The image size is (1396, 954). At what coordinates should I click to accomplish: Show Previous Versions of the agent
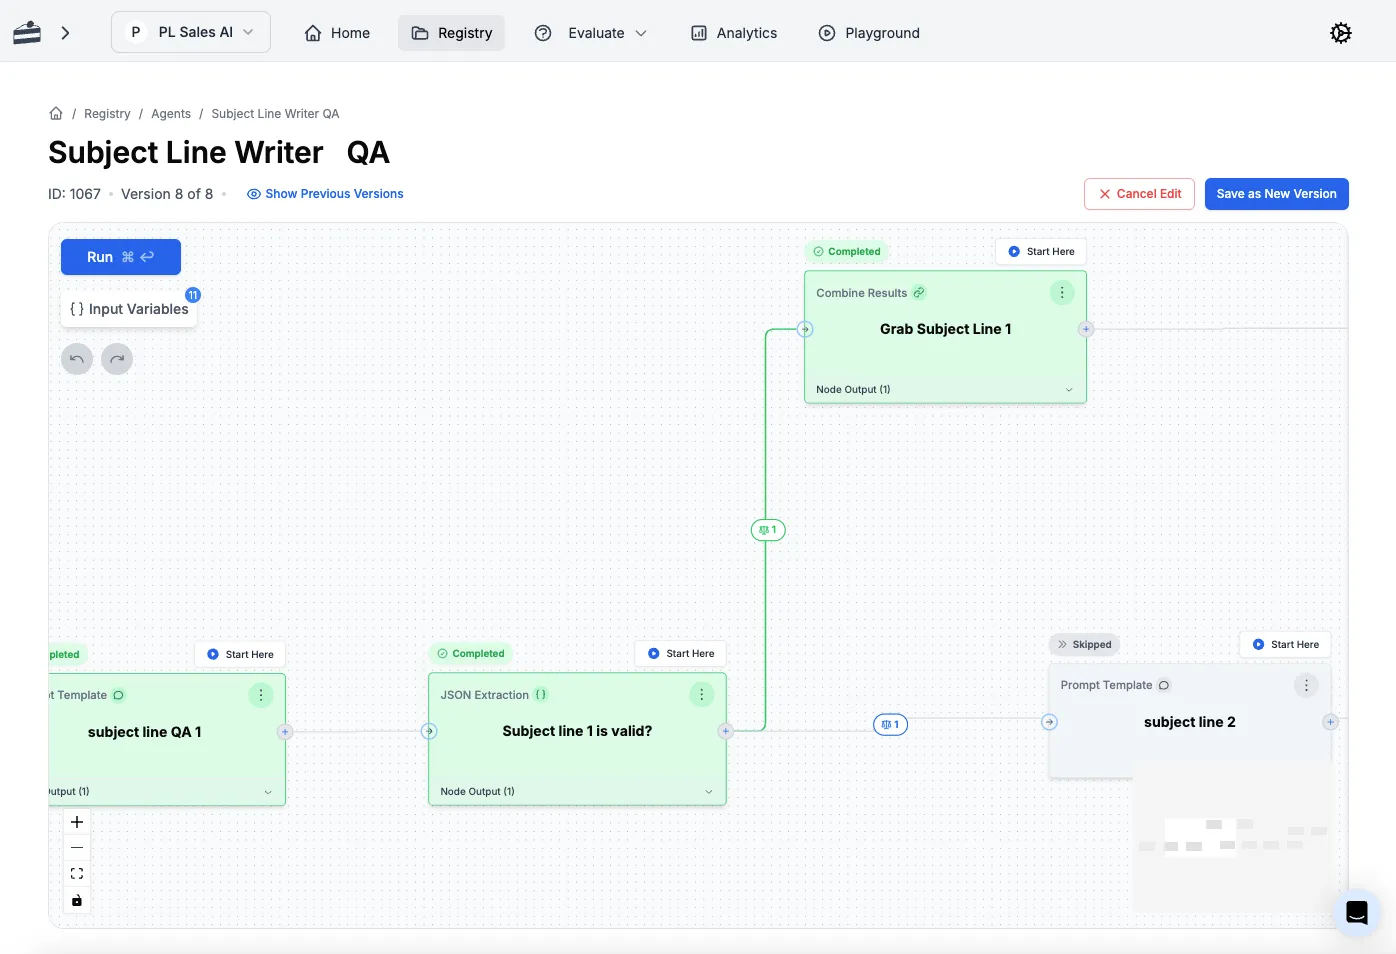point(325,194)
